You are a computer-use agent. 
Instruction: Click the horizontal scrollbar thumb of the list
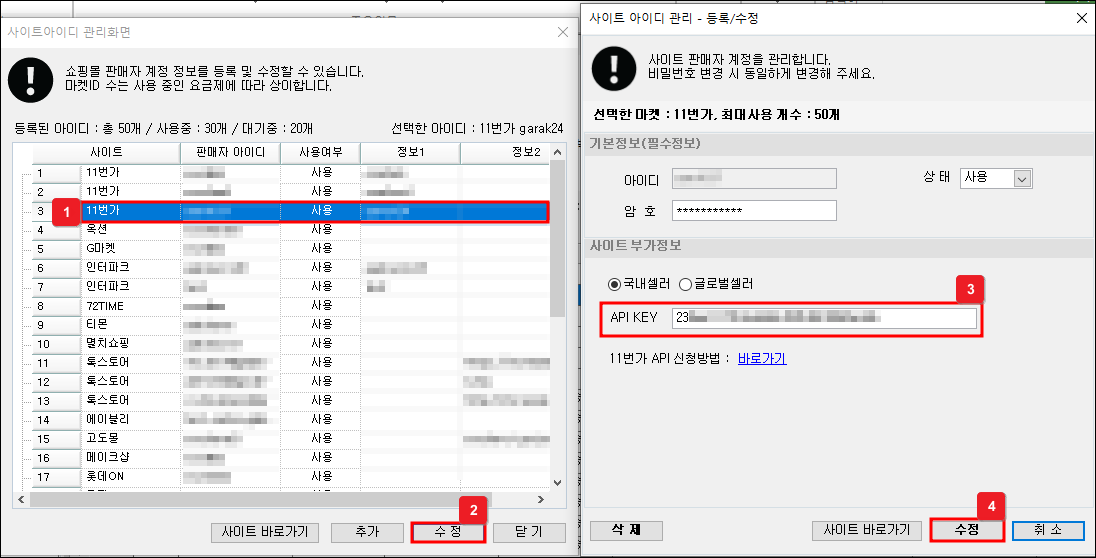260,499
